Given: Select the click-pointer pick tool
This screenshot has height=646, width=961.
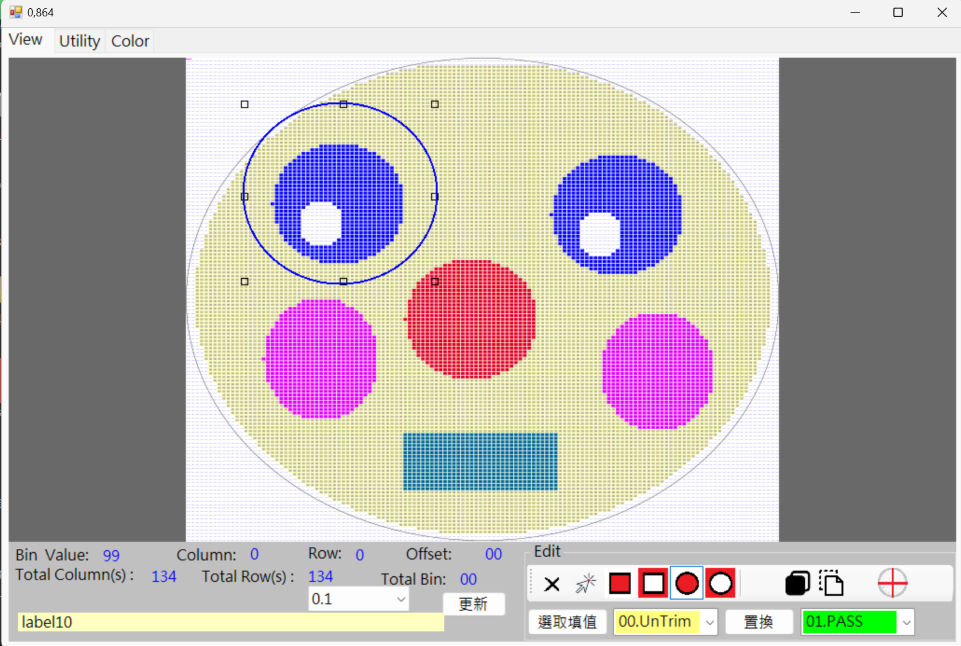Looking at the screenshot, I should (585, 584).
